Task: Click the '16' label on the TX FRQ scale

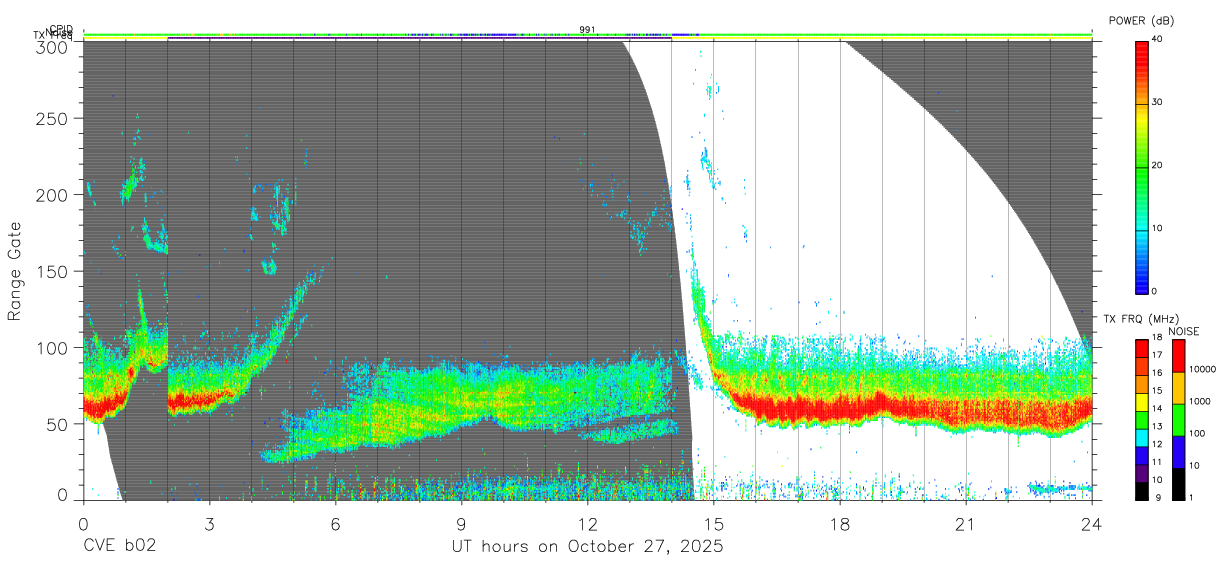Action: point(1156,373)
